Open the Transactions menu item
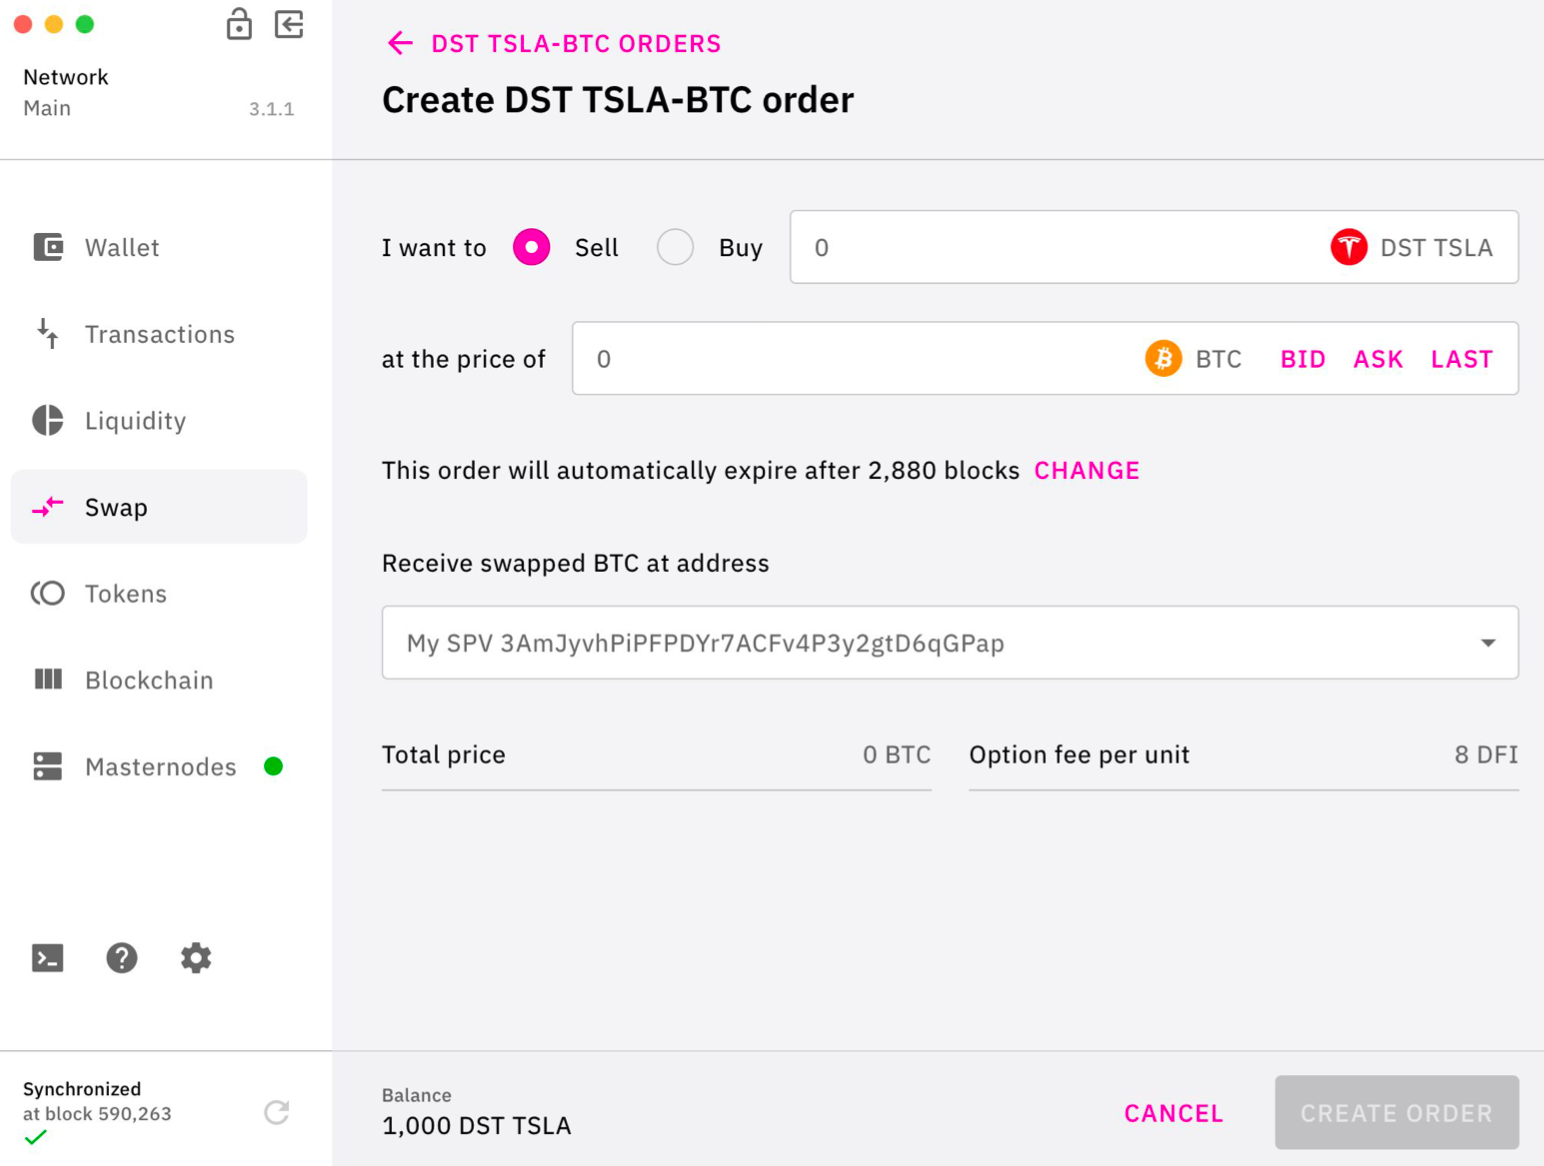 tap(159, 334)
